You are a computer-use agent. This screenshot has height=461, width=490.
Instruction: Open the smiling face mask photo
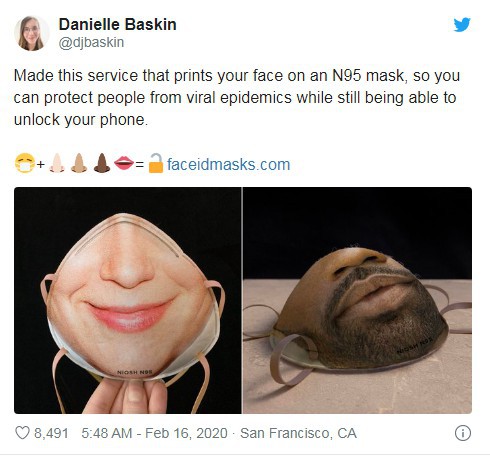point(128,300)
